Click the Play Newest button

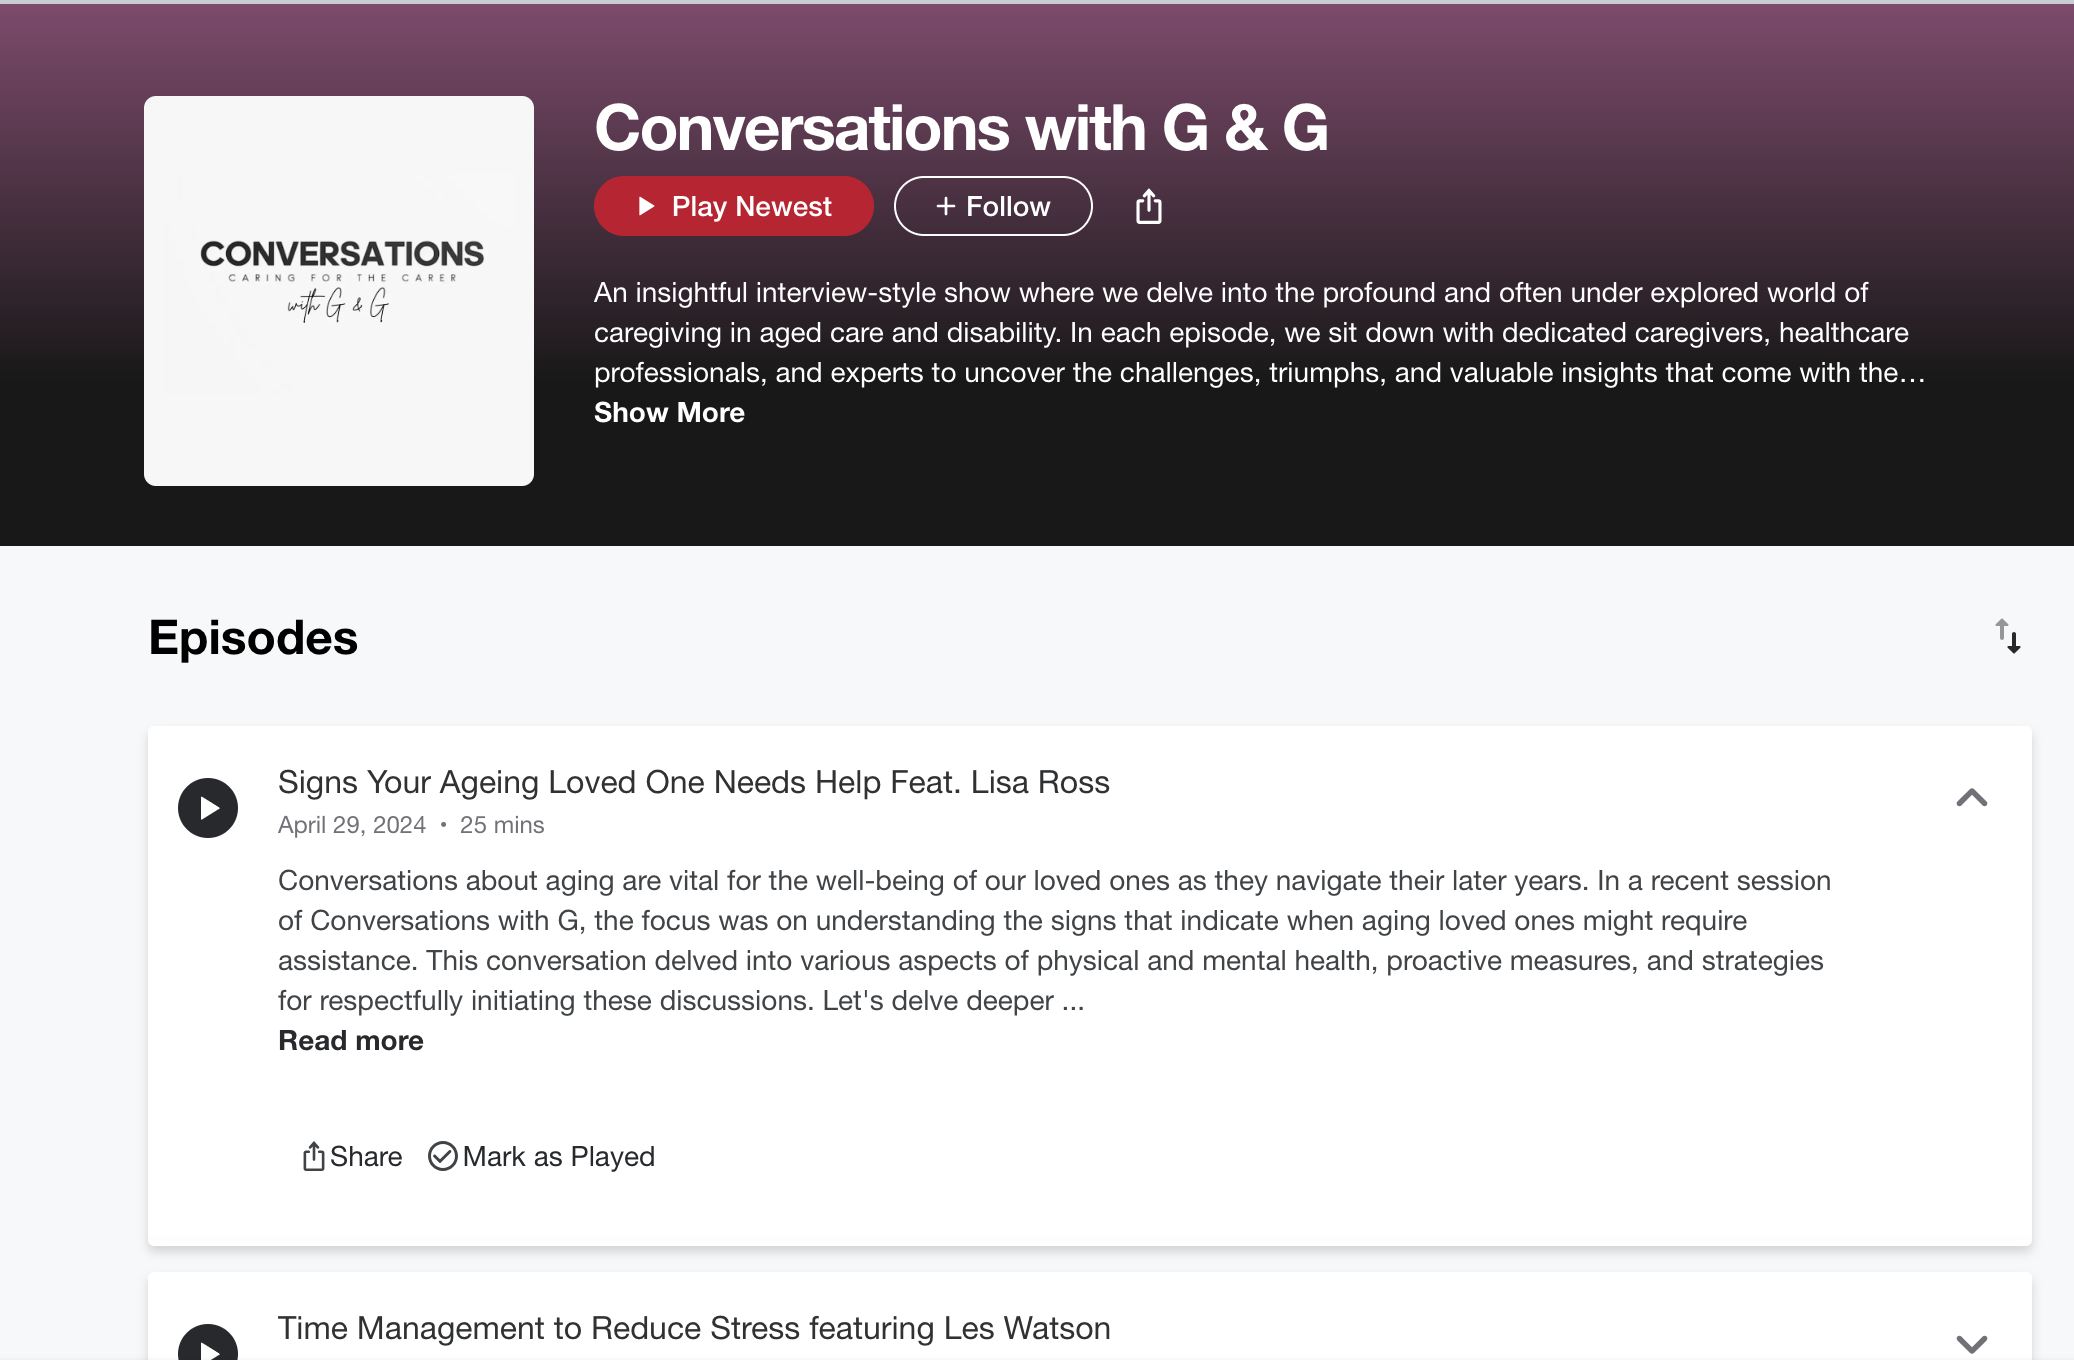click(733, 206)
